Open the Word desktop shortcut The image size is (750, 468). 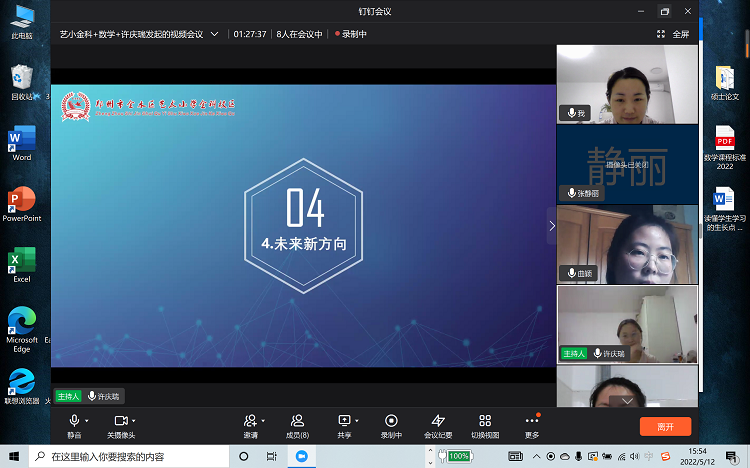21,141
